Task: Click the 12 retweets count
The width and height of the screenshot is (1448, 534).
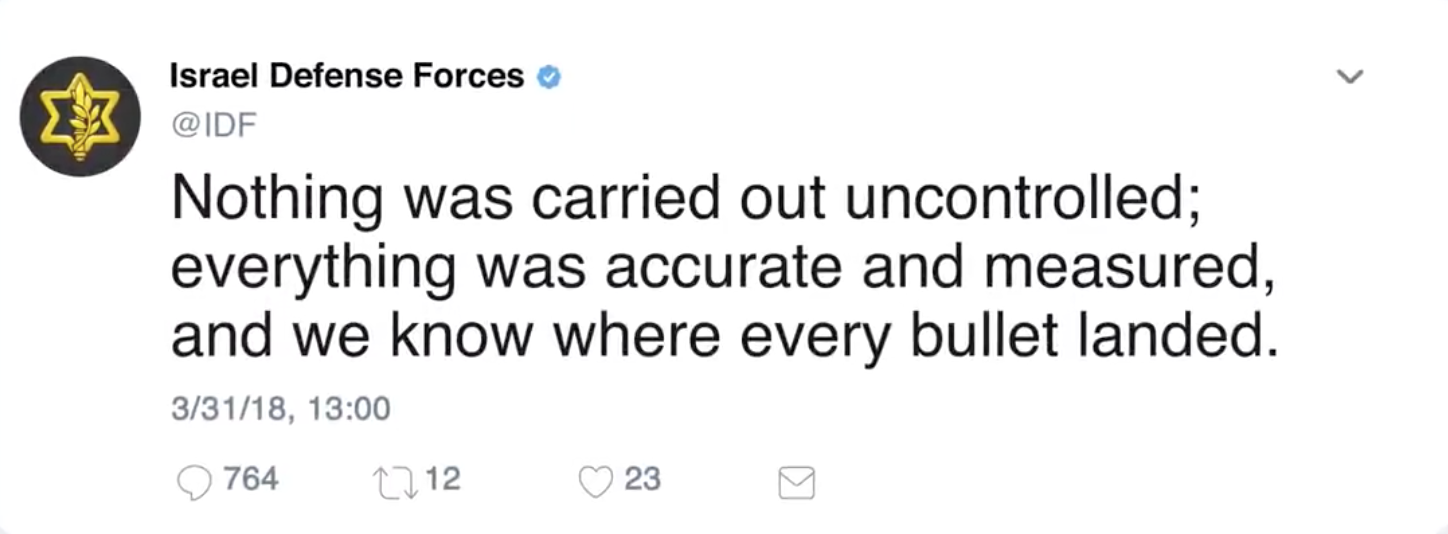Action: pyautogui.click(x=442, y=480)
